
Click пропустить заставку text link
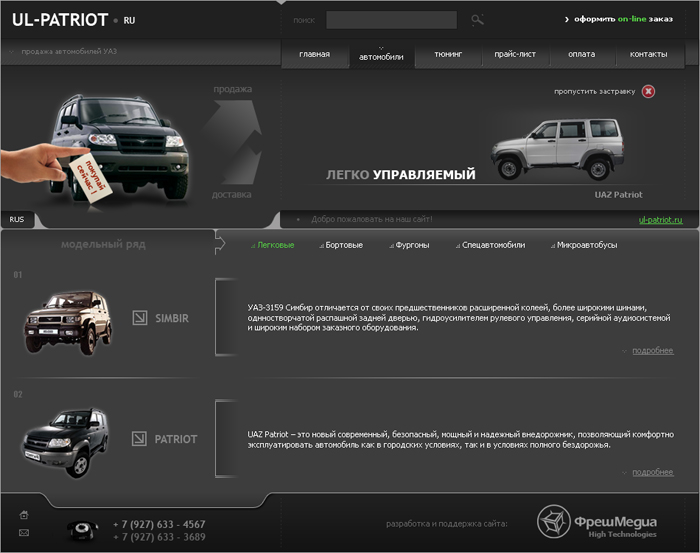tap(595, 91)
